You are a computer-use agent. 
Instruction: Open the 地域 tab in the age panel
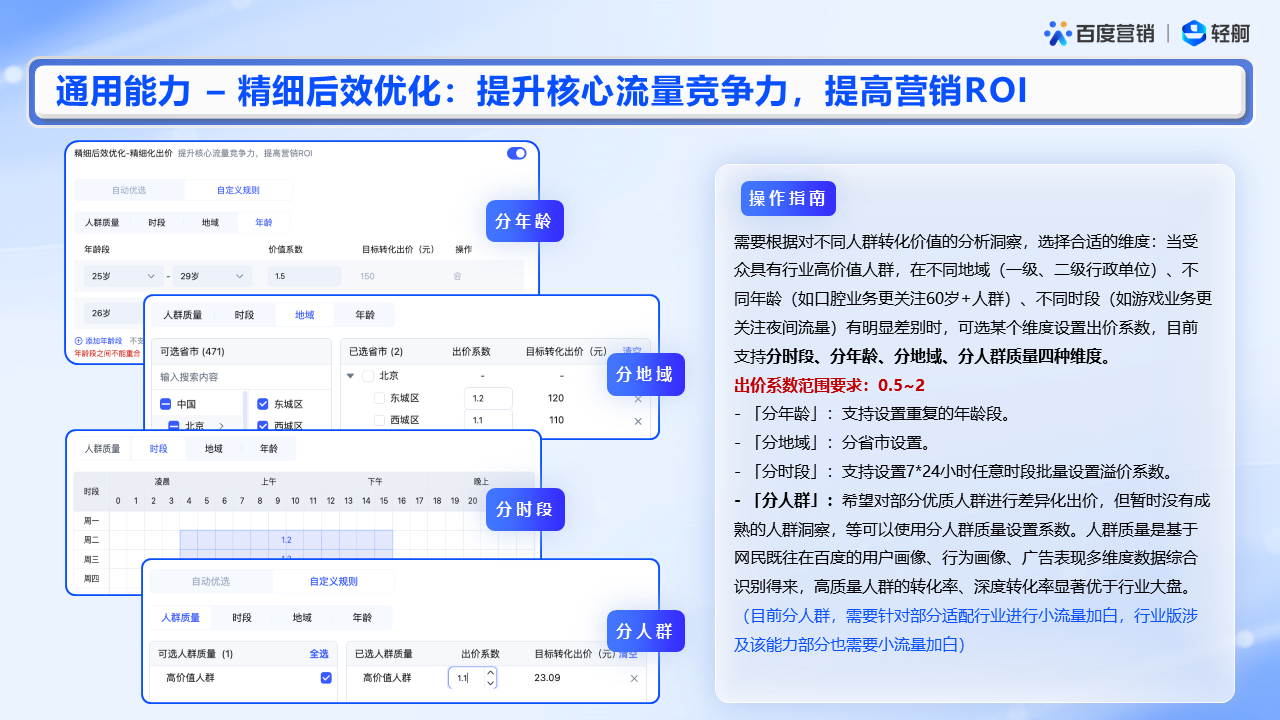pyautogui.click(x=210, y=222)
